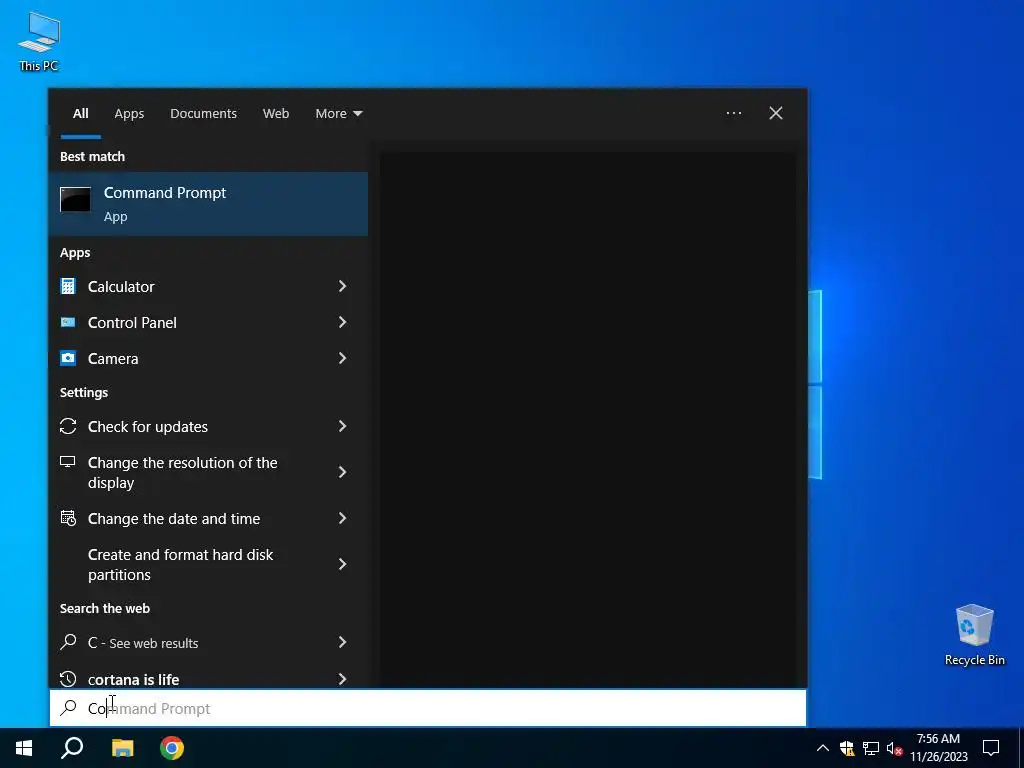This screenshot has height=768, width=1024.
Task: Click the taskbar Search magnifier icon
Action: (72, 748)
